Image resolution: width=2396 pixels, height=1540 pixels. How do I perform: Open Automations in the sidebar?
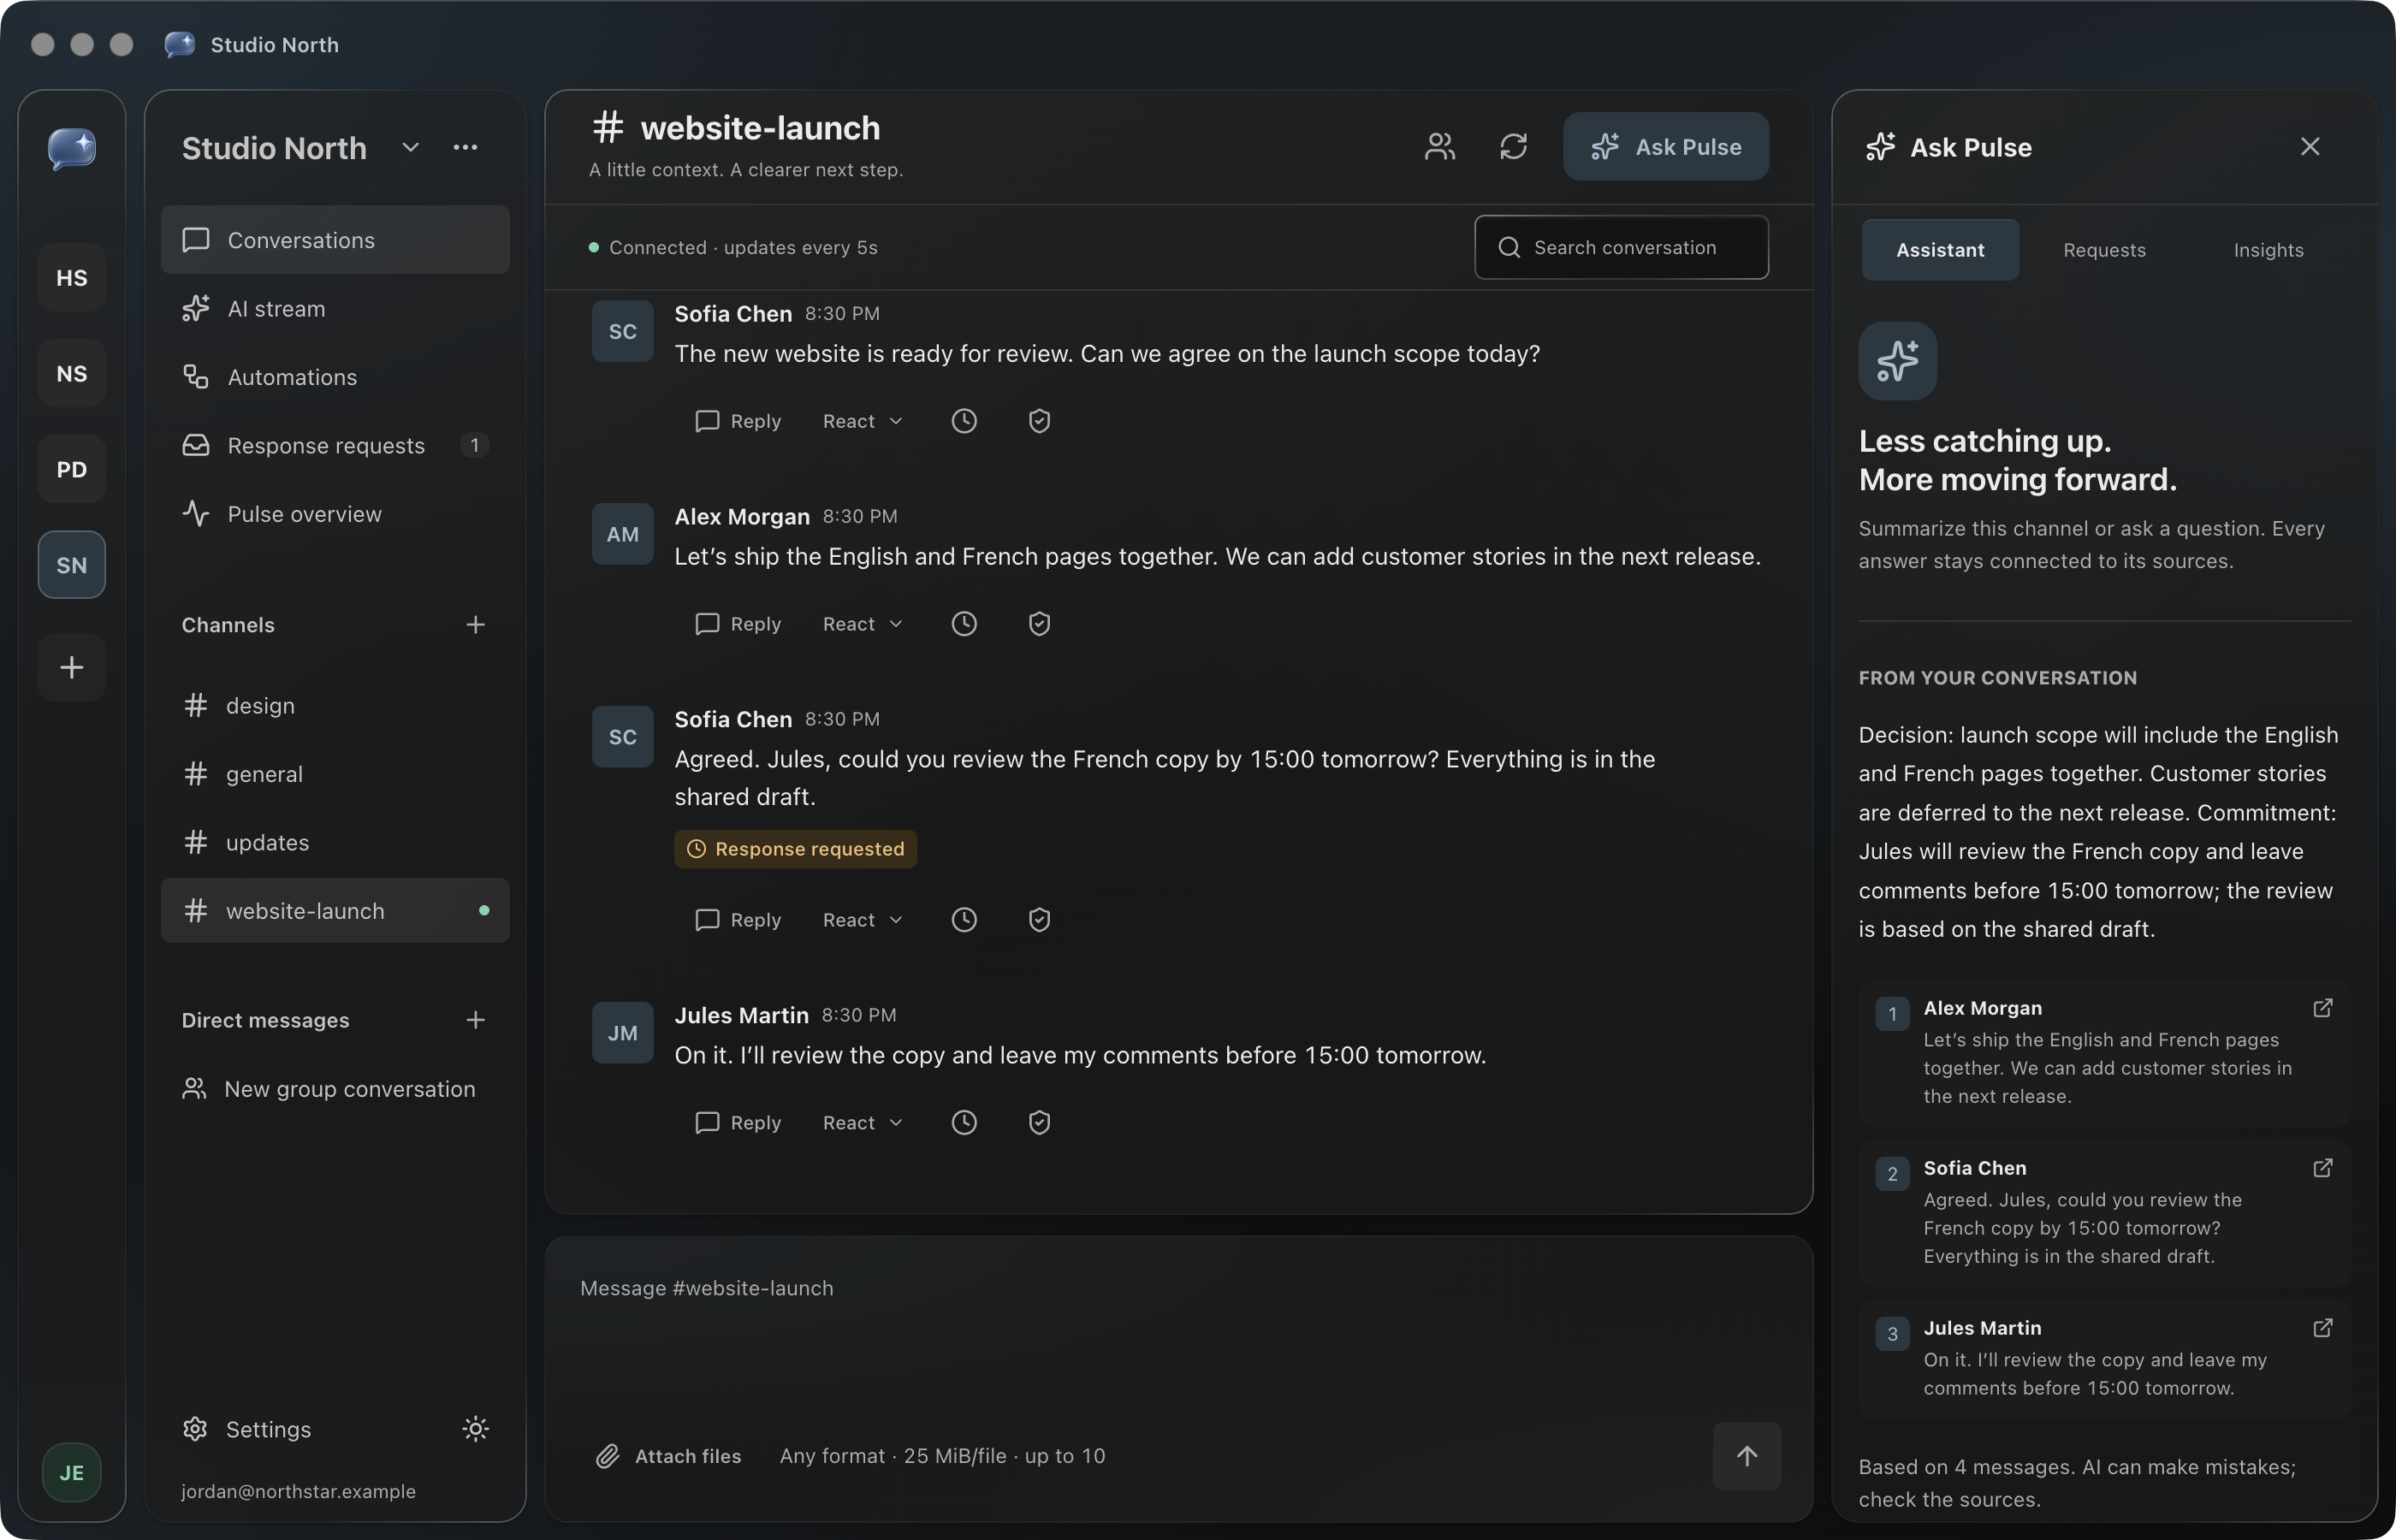coord(335,377)
